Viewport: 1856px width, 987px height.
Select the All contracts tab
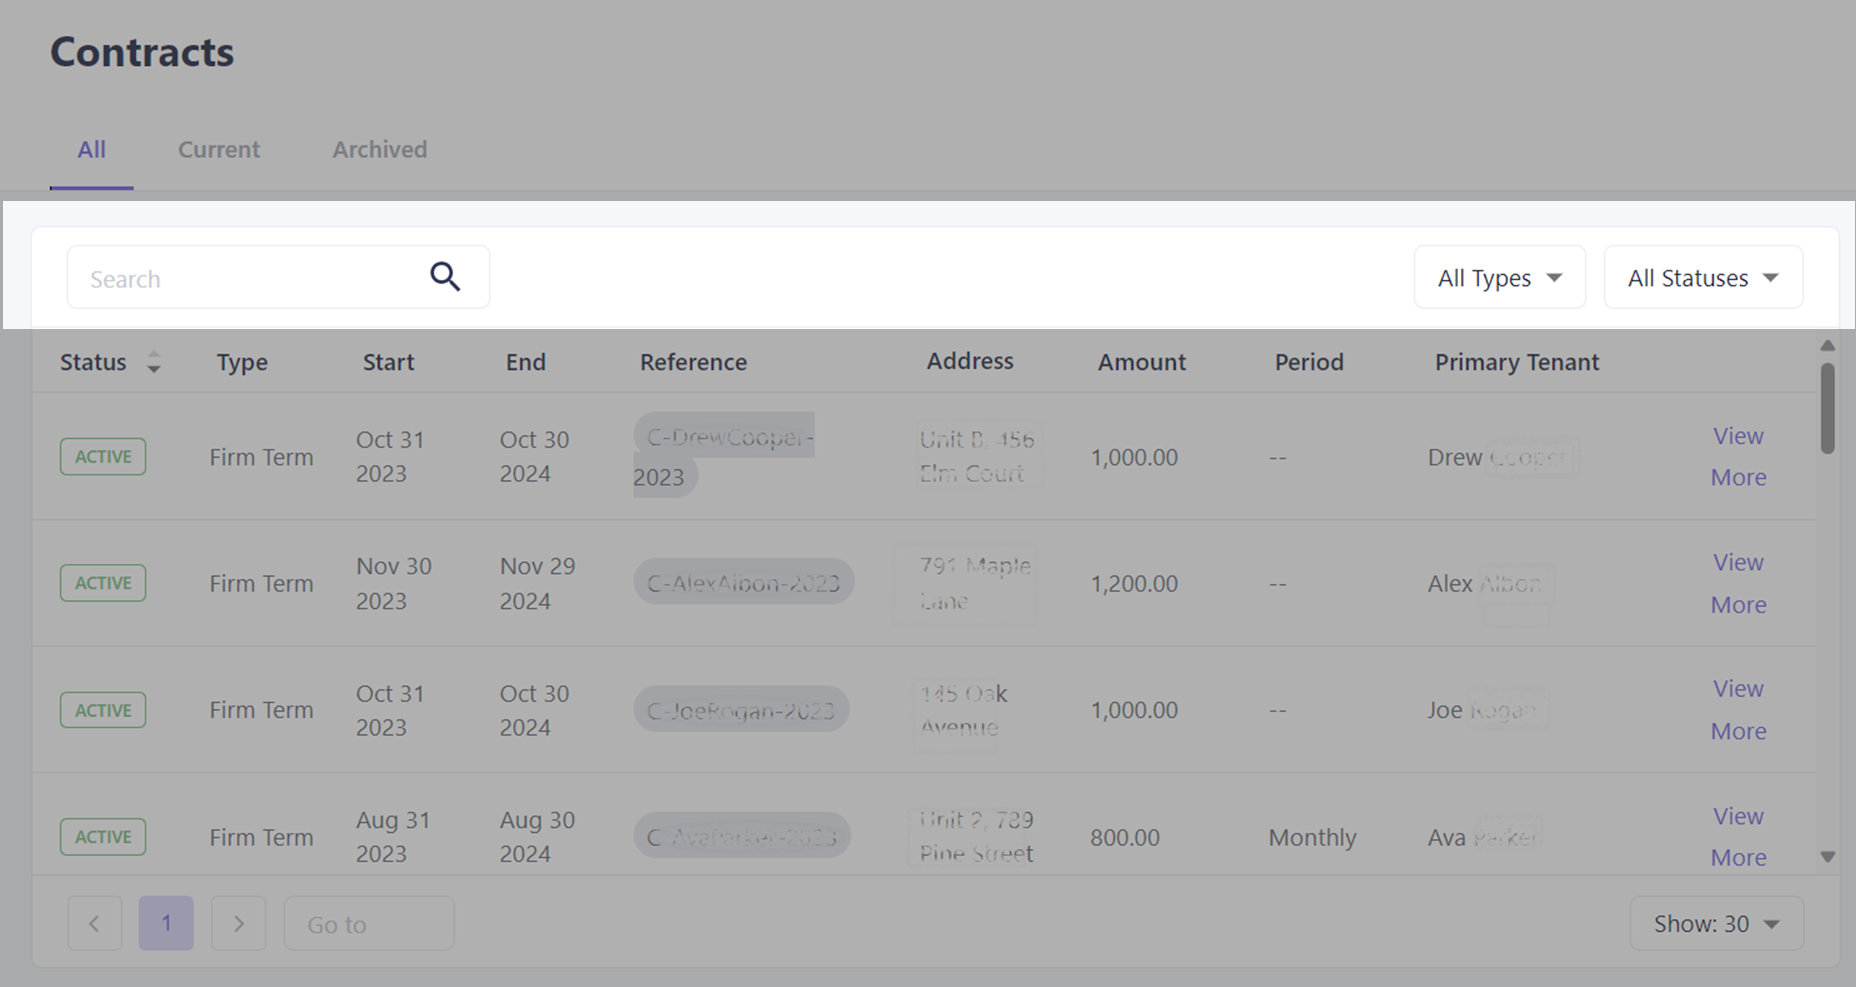pos(92,150)
